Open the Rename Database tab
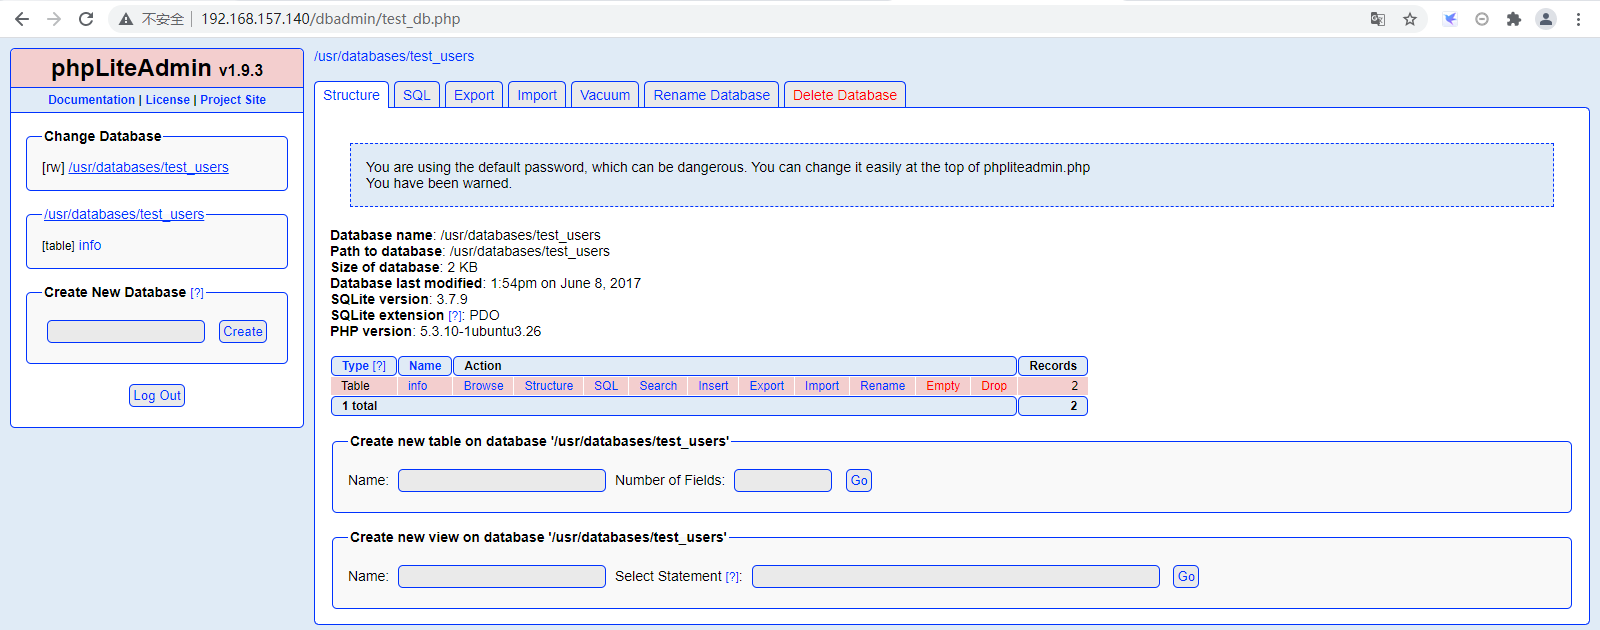1600x630 pixels. [x=712, y=95]
